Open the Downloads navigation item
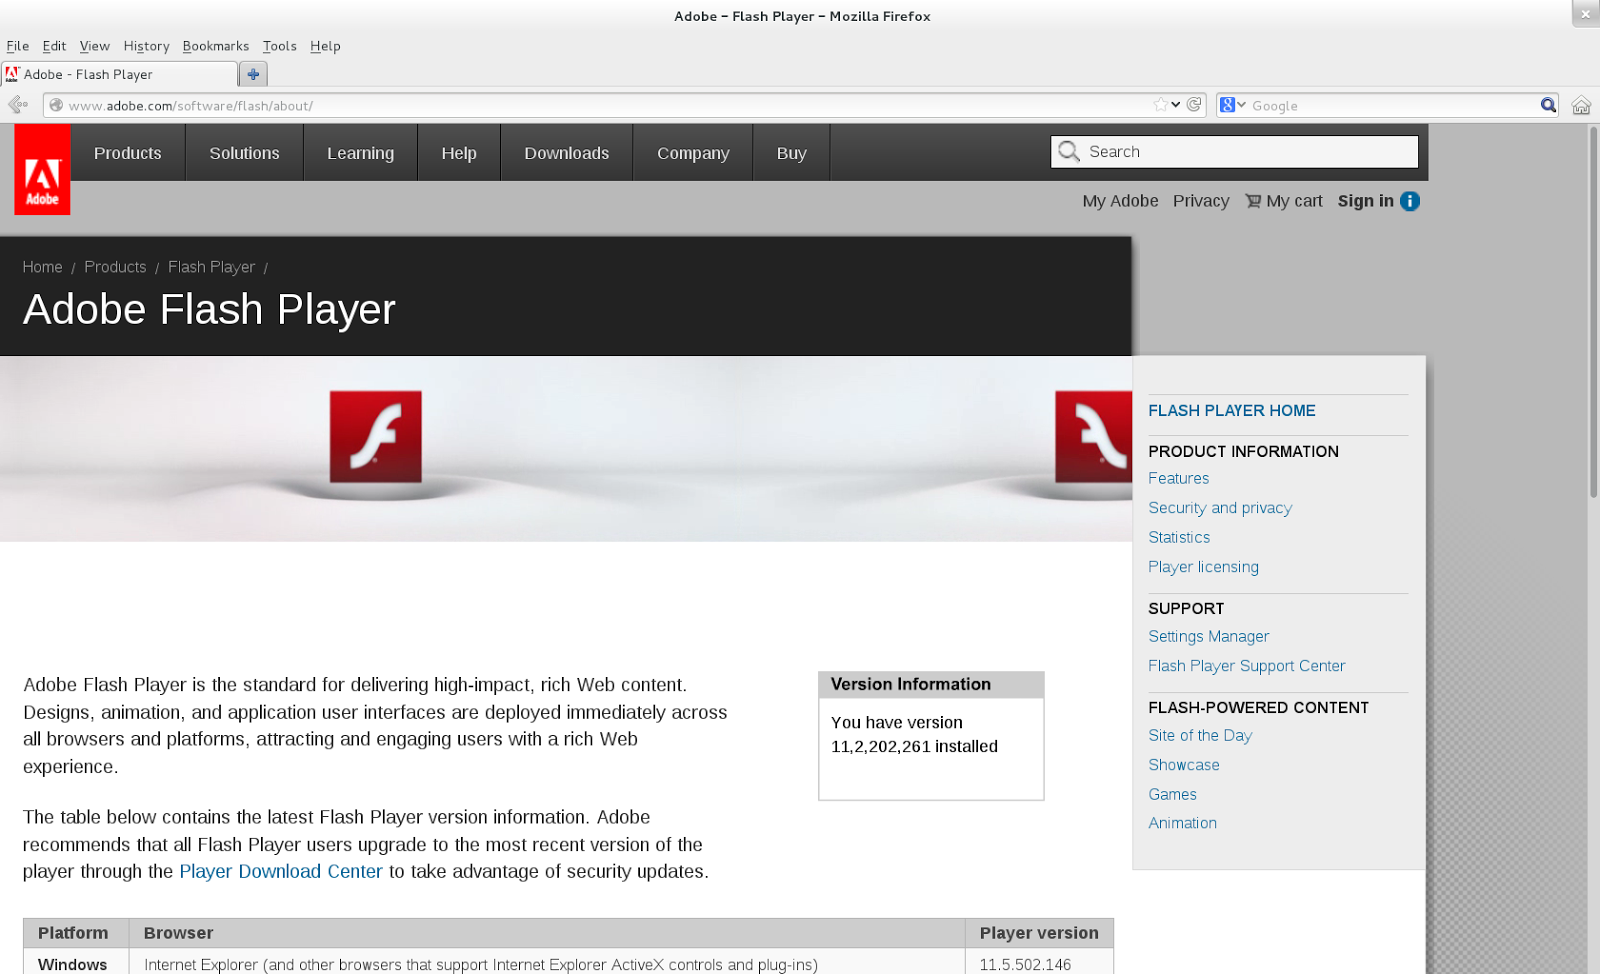The height and width of the screenshot is (974, 1600). (x=566, y=153)
